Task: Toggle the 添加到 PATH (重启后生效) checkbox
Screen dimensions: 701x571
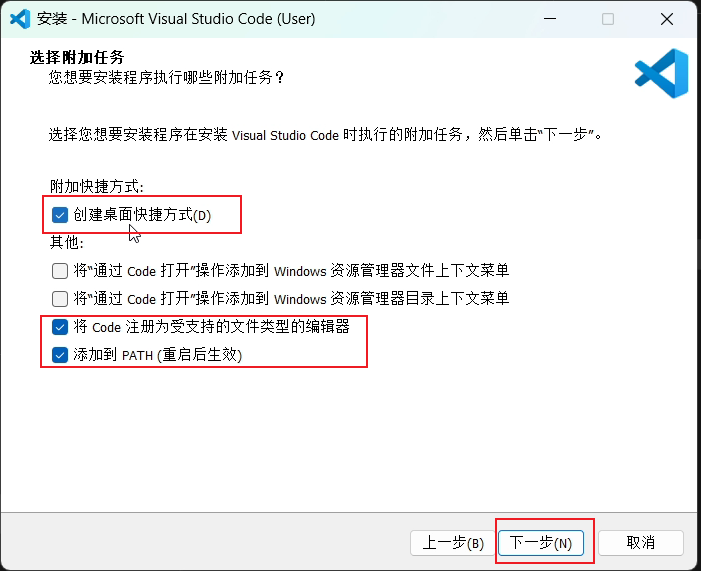Action: click(59, 355)
